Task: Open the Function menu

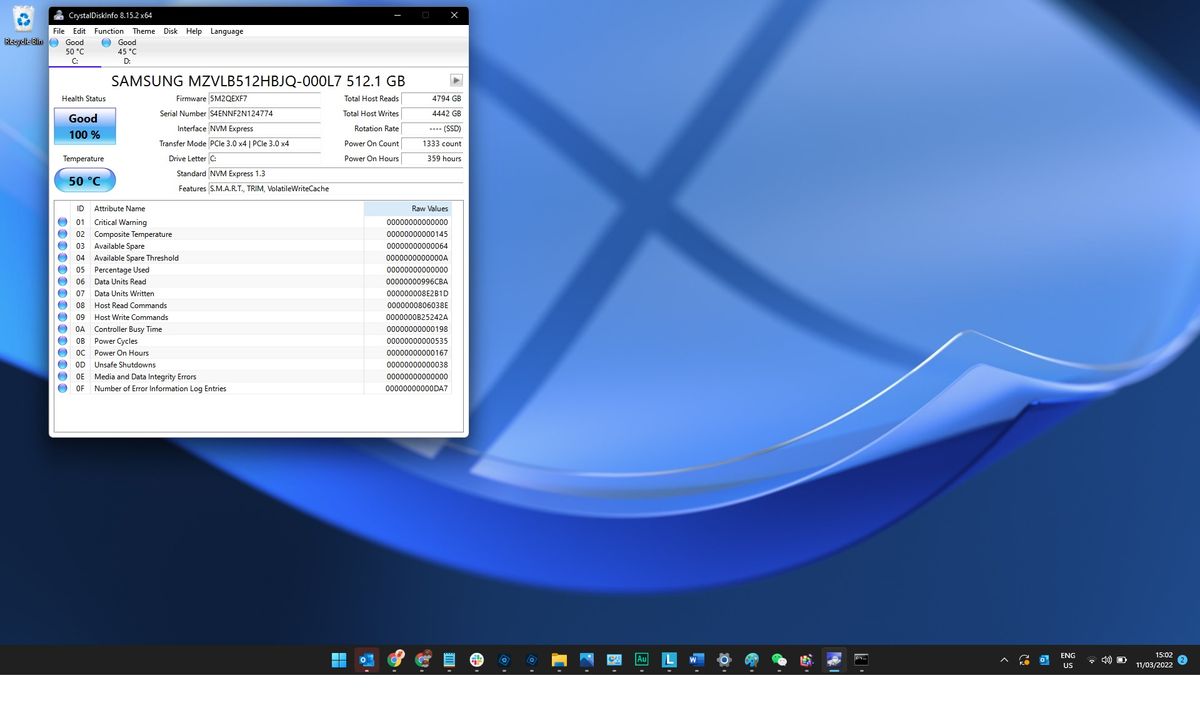Action: coord(108,31)
